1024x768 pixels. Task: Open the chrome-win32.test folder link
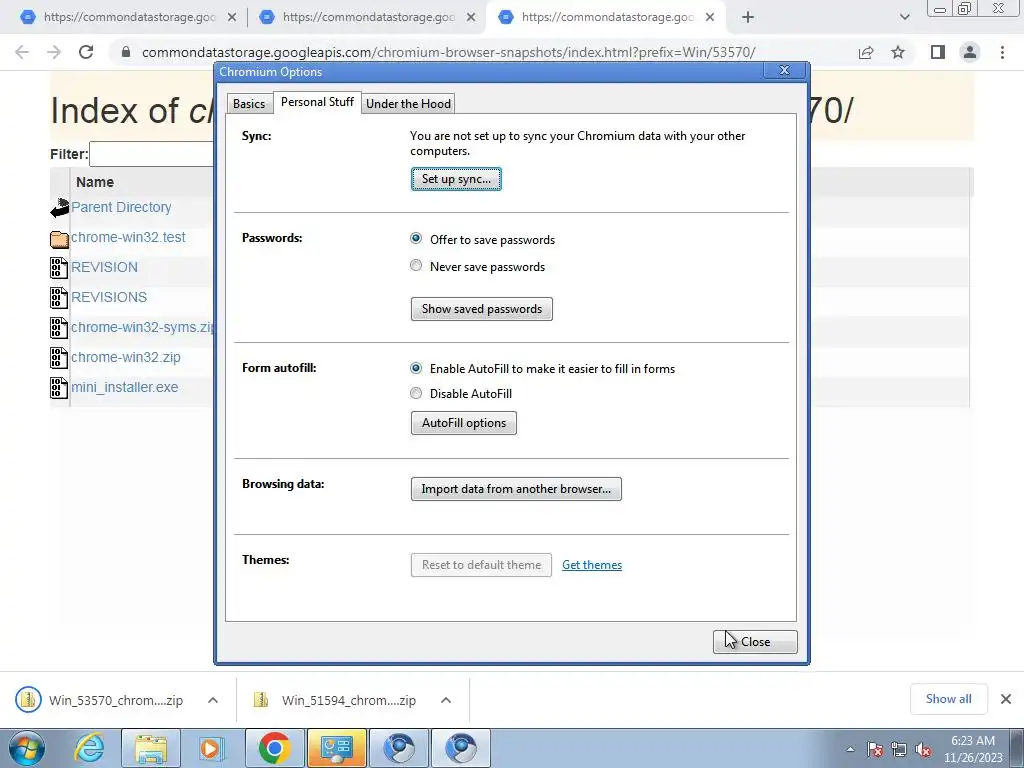point(128,237)
